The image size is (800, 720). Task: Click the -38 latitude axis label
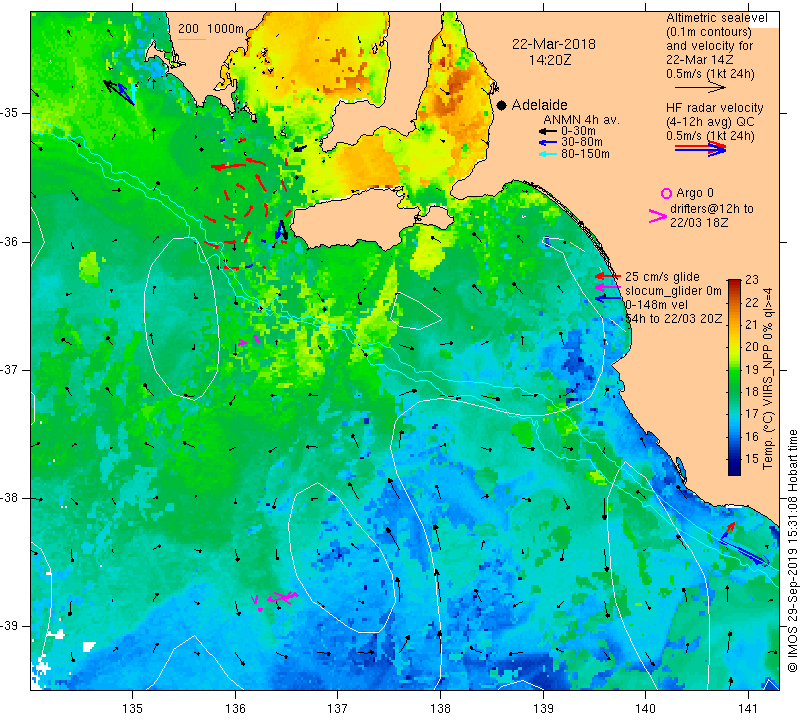point(10,498)
